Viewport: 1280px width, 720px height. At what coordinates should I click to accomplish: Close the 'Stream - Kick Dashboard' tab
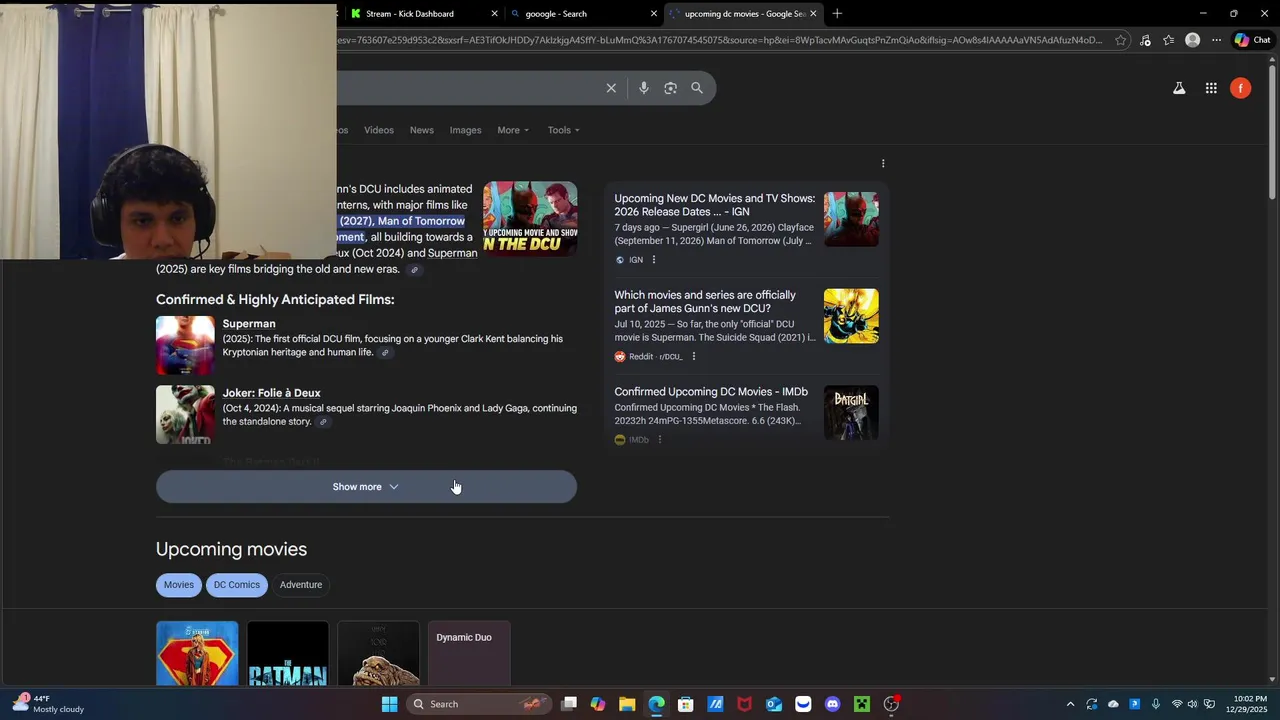click(x=494, y=14)
